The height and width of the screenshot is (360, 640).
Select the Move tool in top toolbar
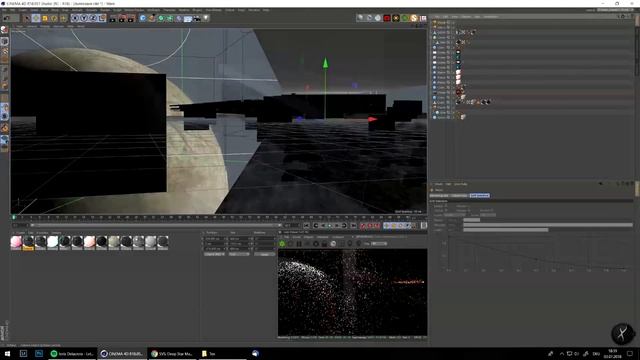(36, 18)
